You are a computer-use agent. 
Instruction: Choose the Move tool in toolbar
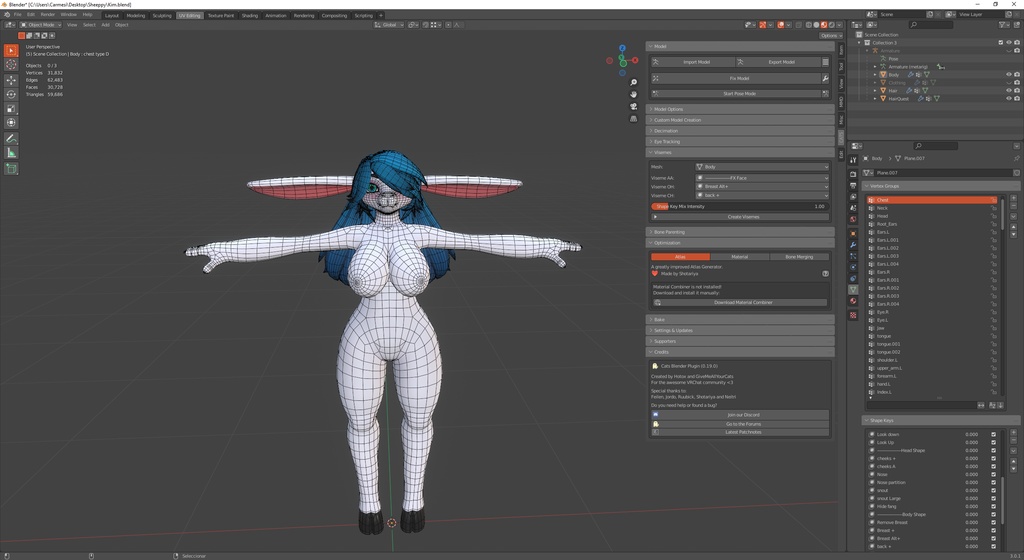pos(11,80)
